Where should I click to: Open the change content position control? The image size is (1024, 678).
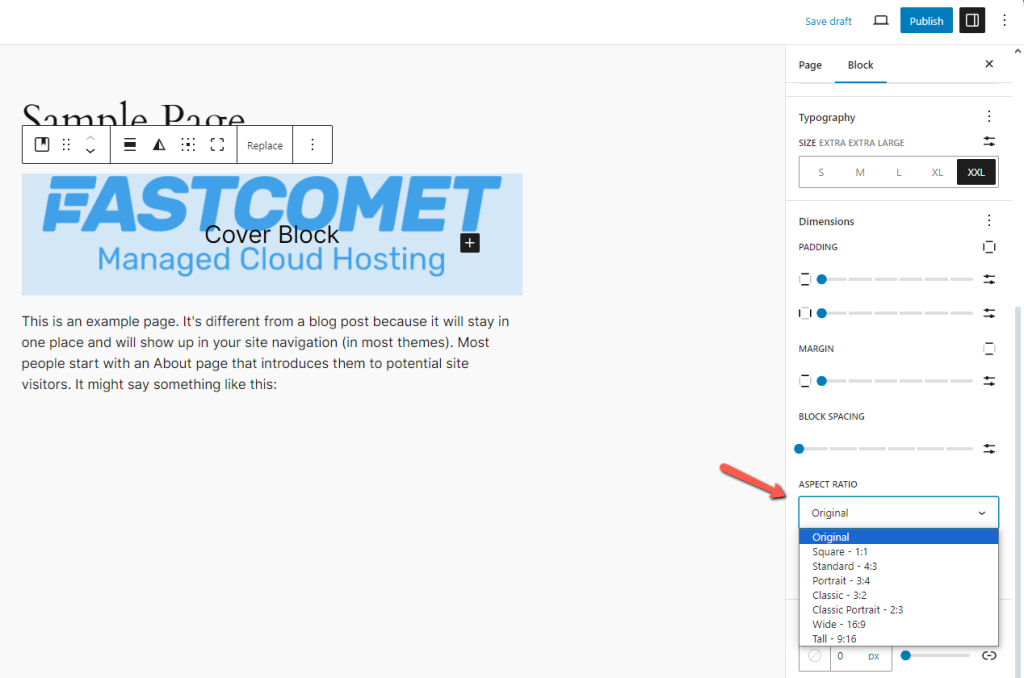click(x=188, y=144)
